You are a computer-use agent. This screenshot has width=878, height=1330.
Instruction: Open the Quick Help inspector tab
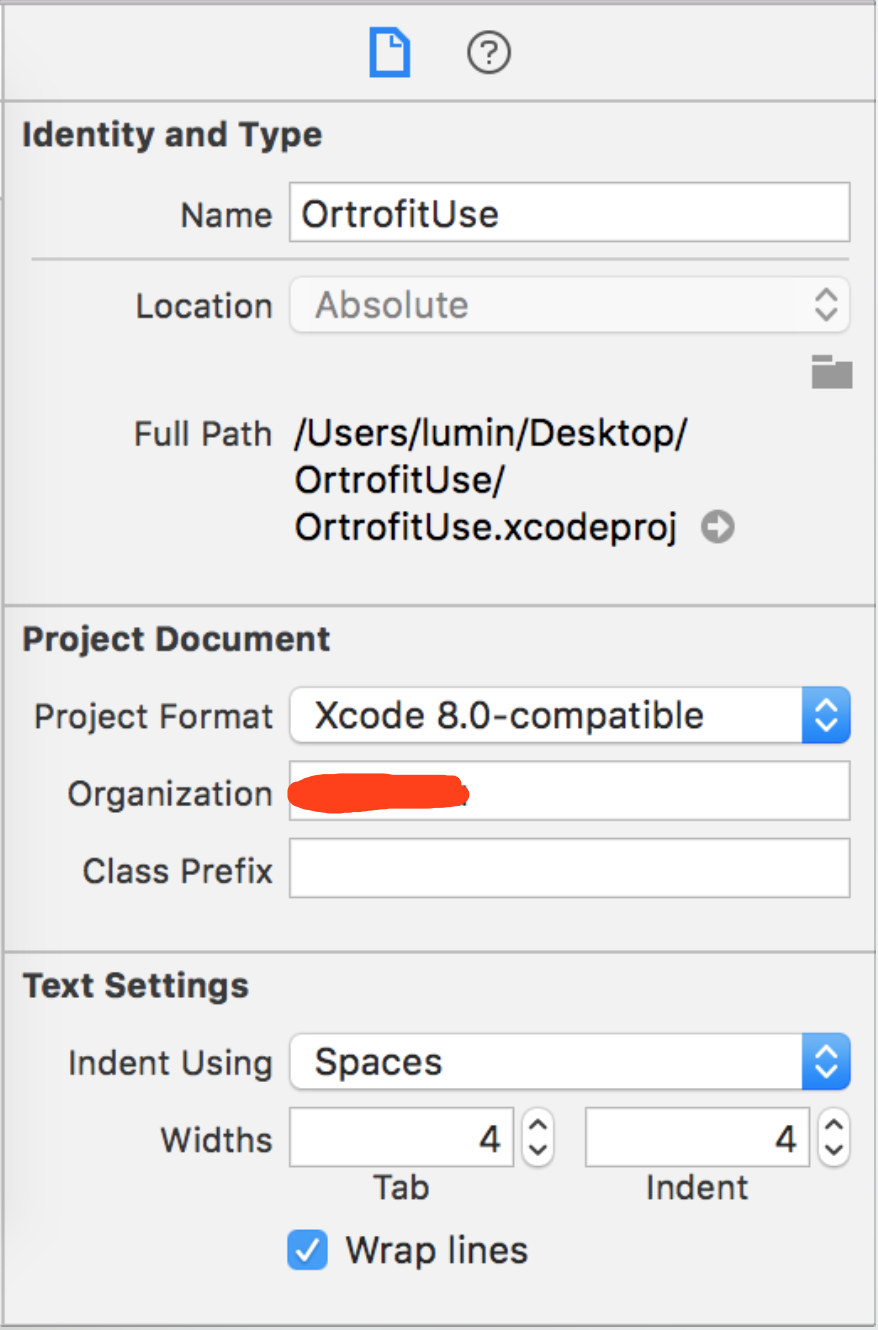[489, 52]
